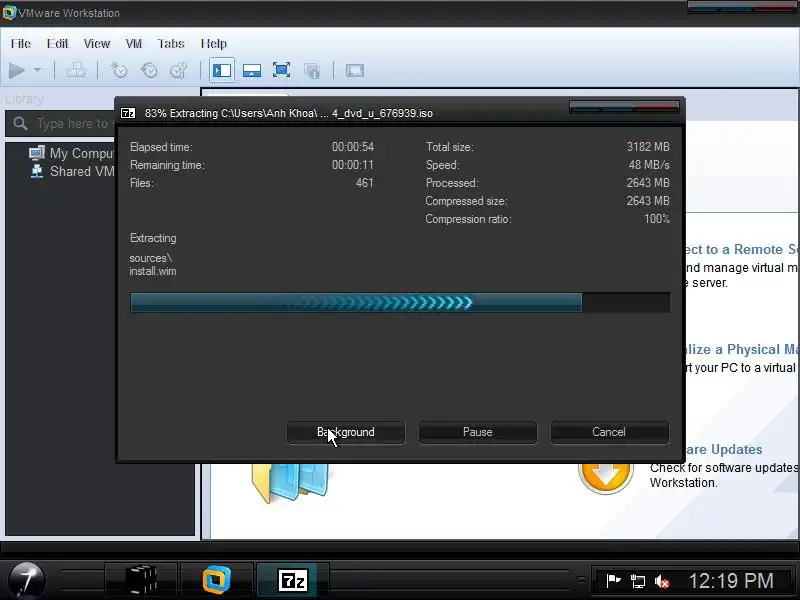Click the orange download arrow updates icon
Image resolution: width=800 pixels, height=600 pixels.
click(x=606, y=477)
